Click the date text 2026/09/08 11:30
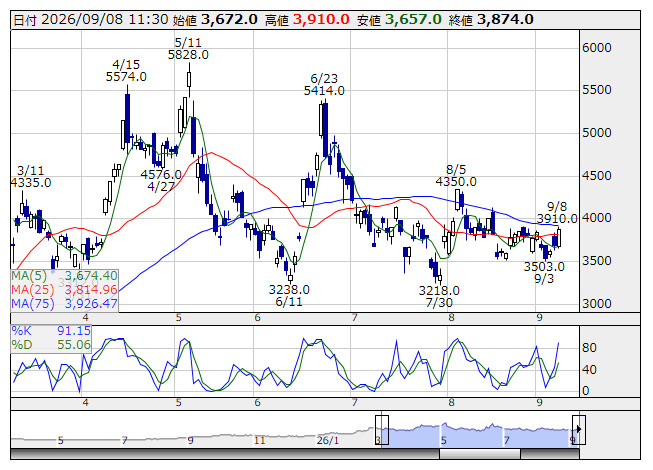 click(x=105, y=20)
